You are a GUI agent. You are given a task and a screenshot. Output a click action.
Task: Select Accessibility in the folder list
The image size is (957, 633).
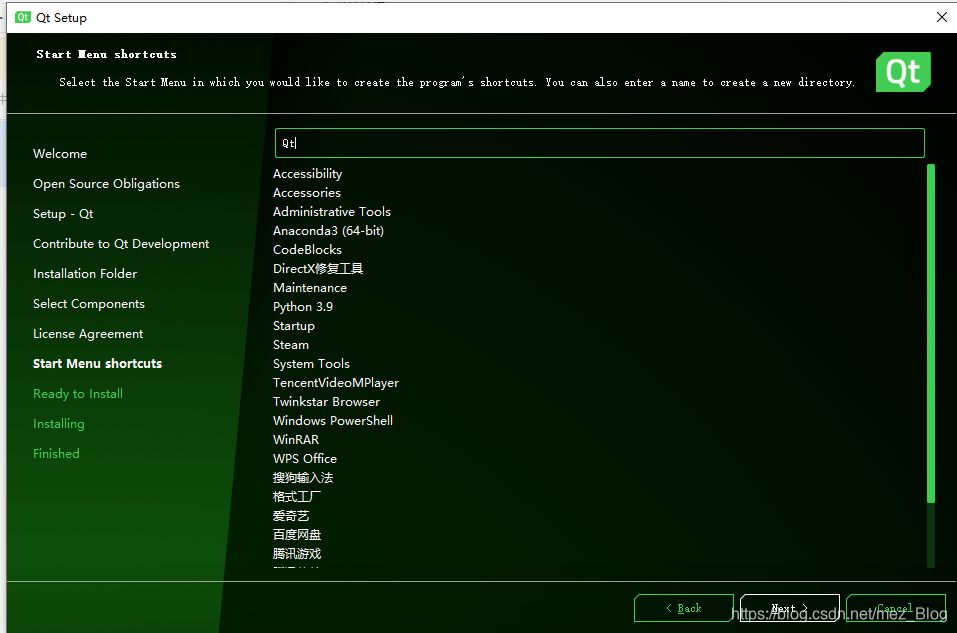click(x=308, y=174)
